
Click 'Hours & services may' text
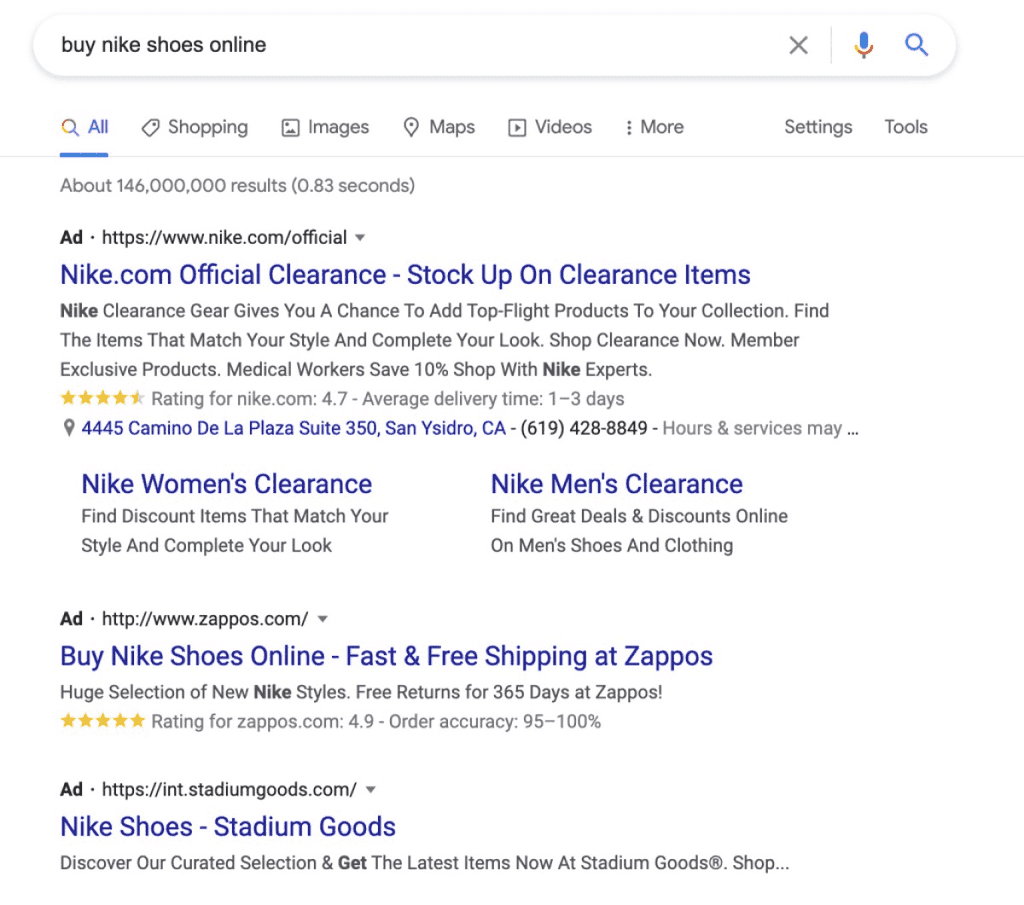(x=752, y=428)
